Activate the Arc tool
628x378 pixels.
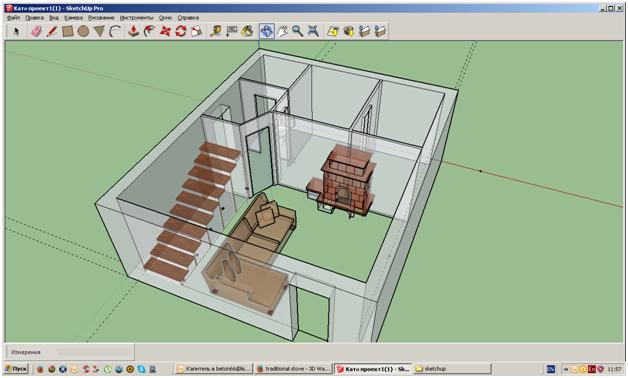pyautogui.click(x=115, y=31)
